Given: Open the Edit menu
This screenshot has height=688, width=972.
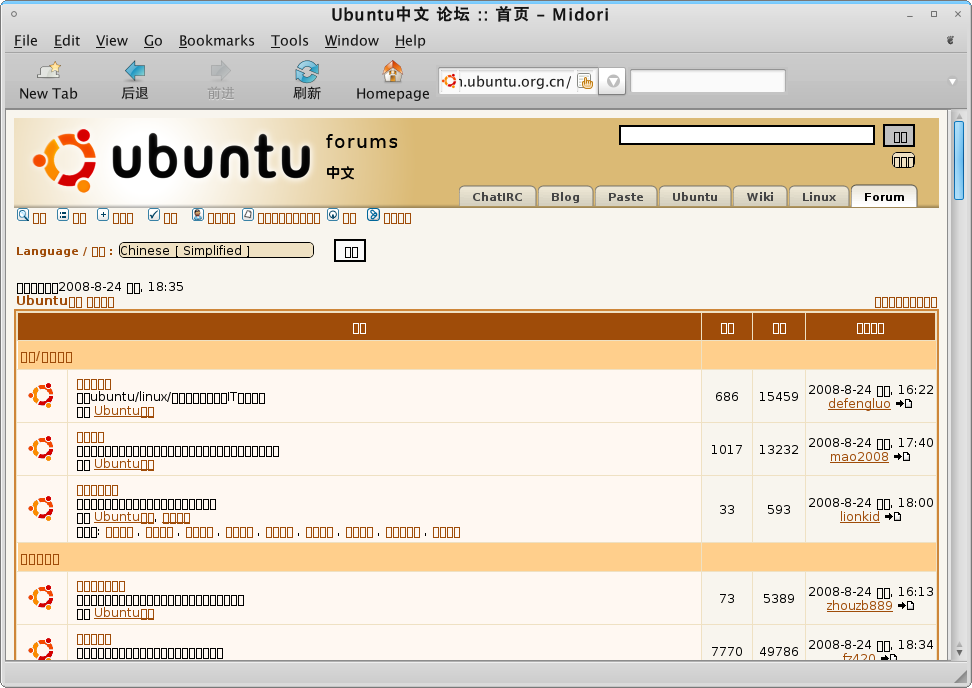Looking at the screenshot, I should (x=66, y=41).
